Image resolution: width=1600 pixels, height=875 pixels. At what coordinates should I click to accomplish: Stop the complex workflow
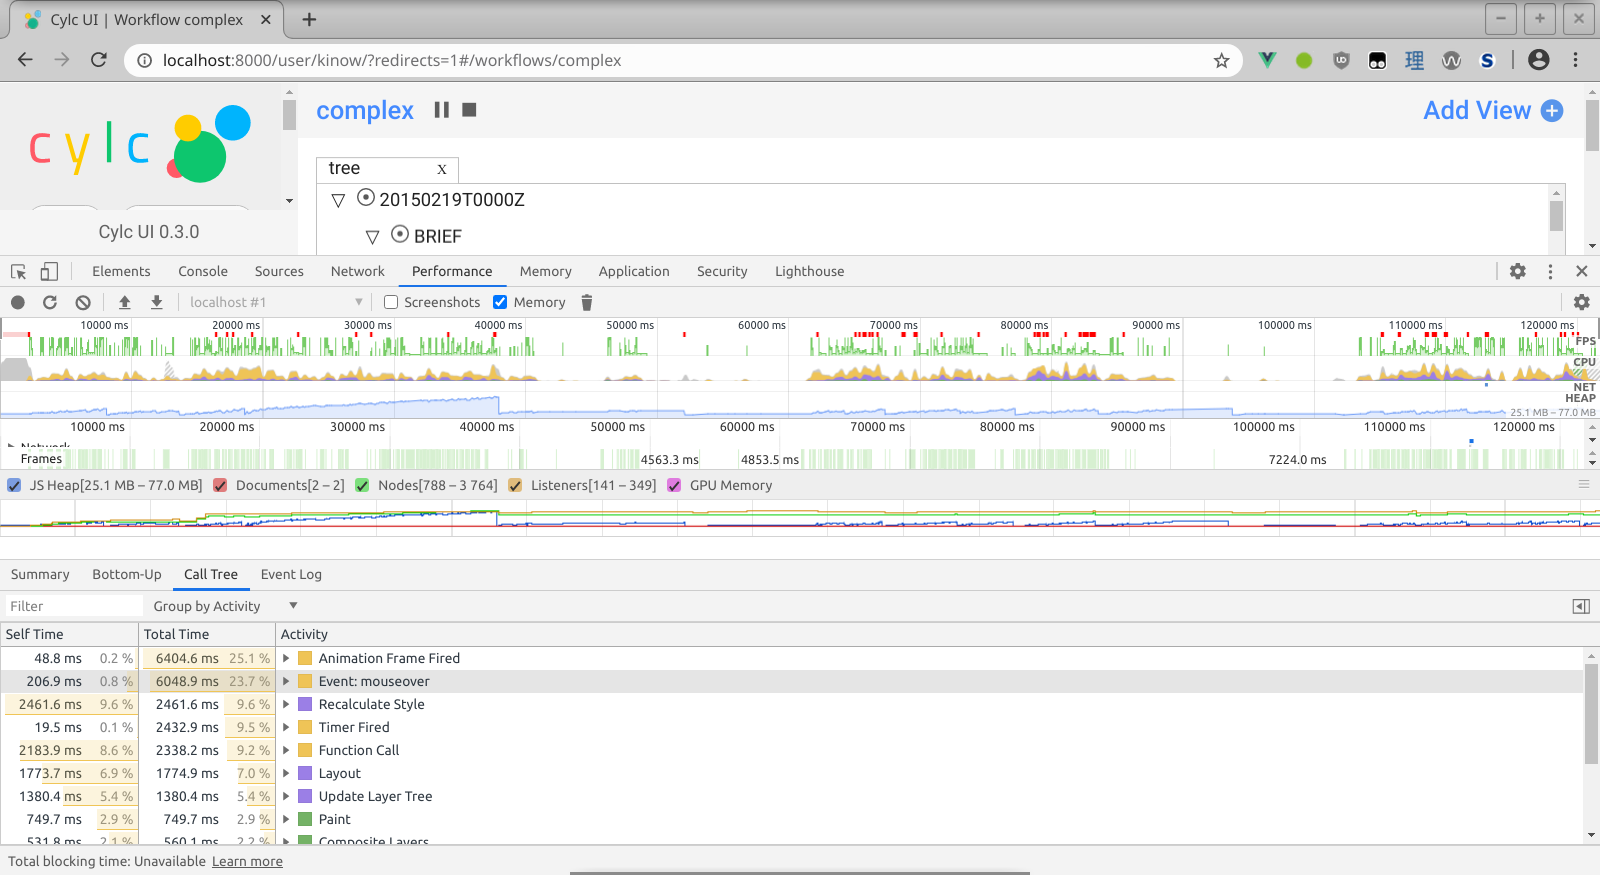click(x=469, y=110)
